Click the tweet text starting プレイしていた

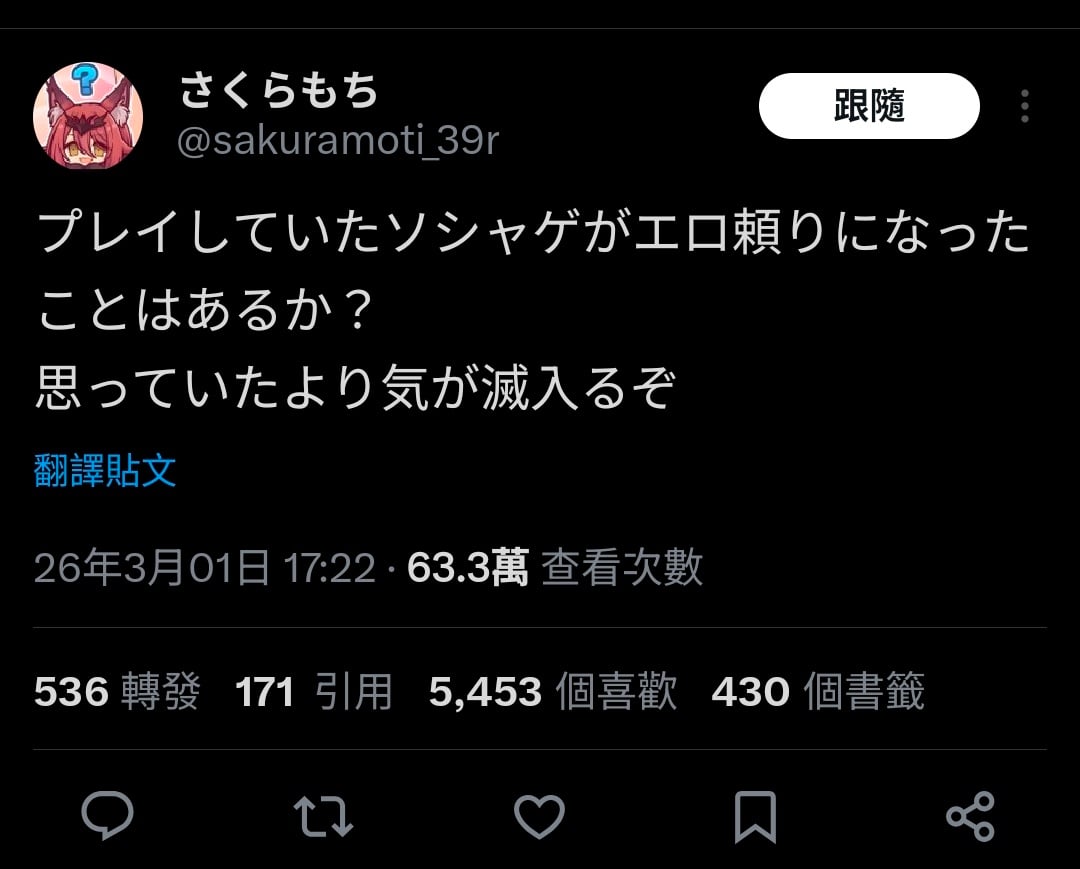[534, 271]
